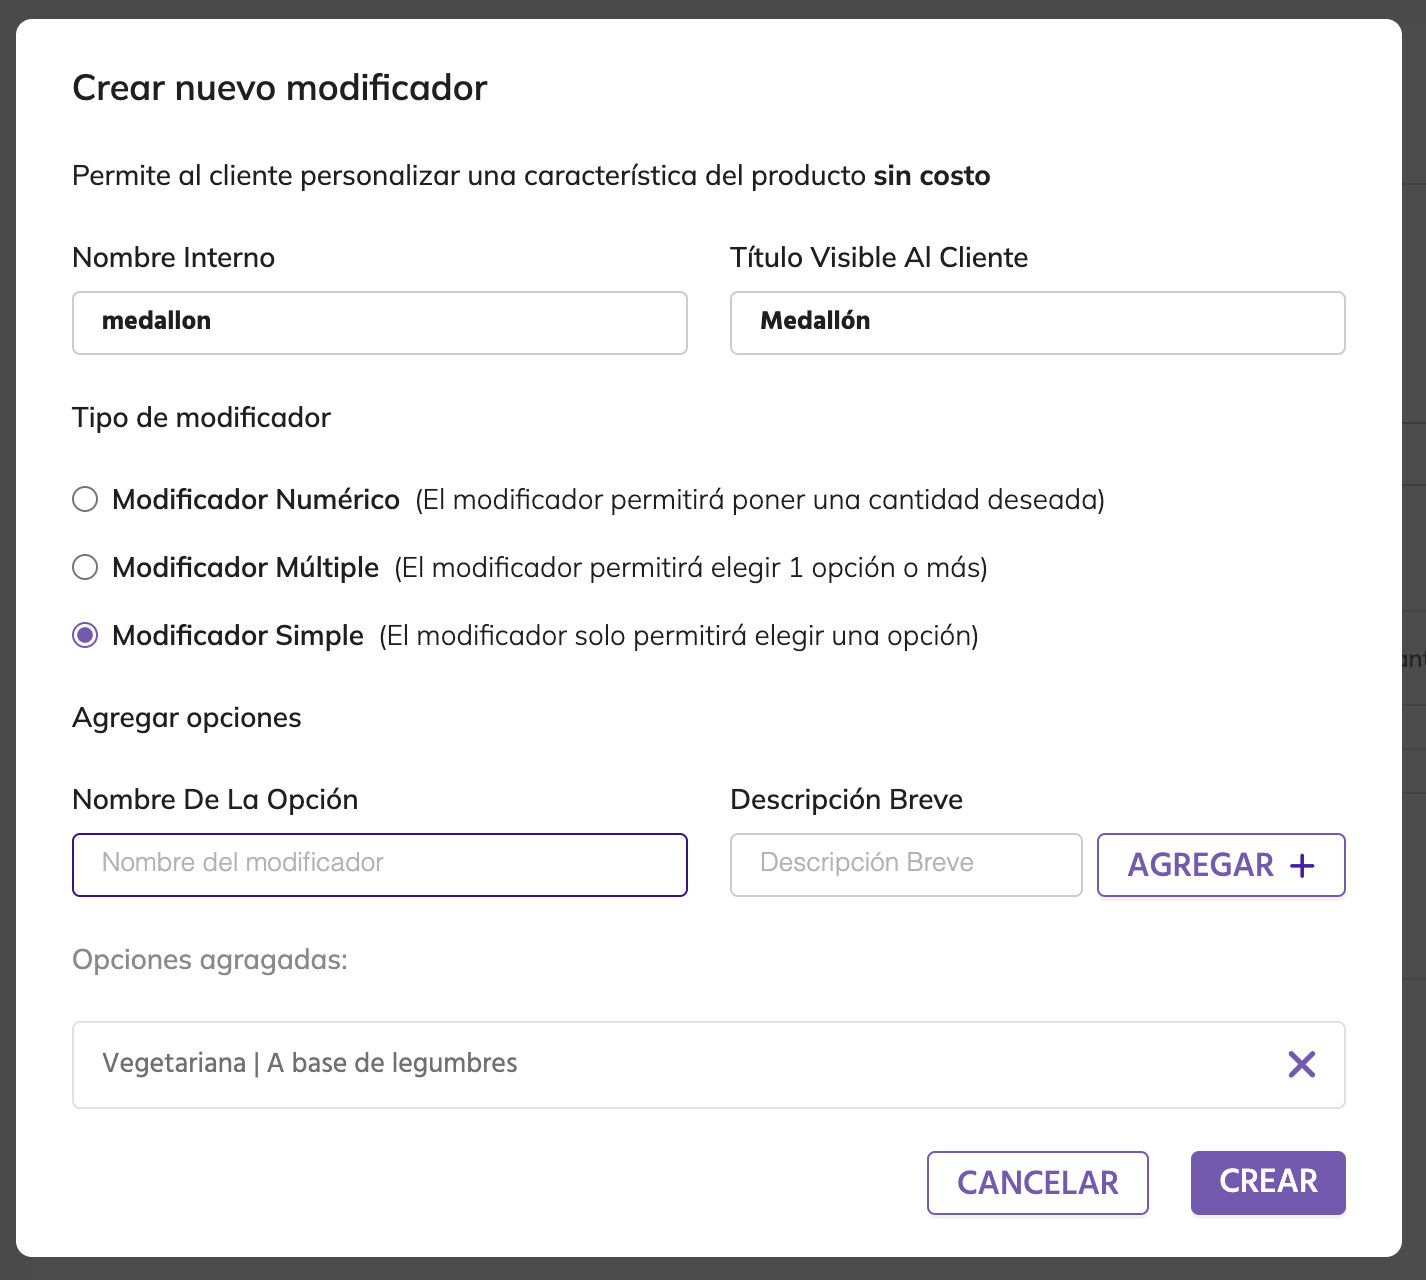
Task: Click the plus icon on the AGREGAR button
Action: click(x=1302, y=866)
